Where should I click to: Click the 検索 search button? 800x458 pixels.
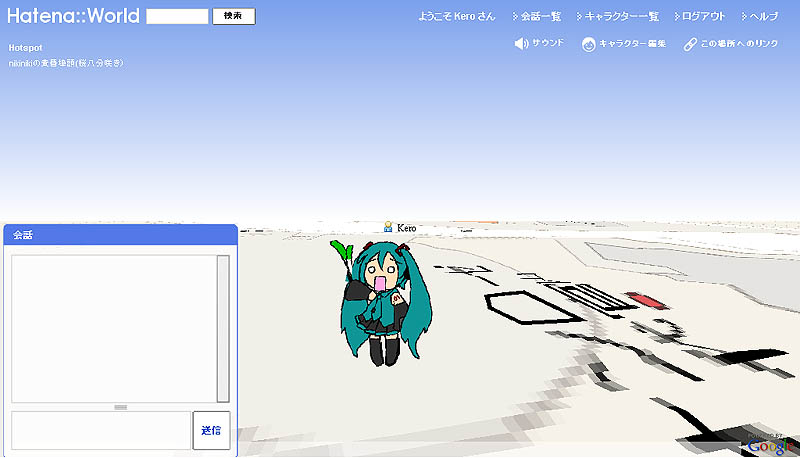tap(234, 16)
